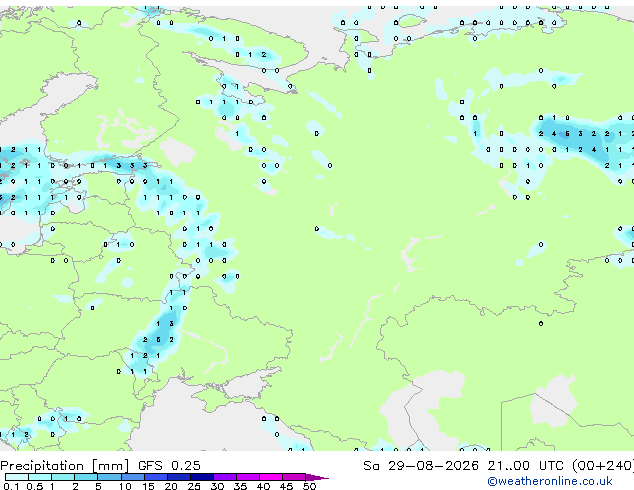Click the 40–45 mm magenta legend swatch

point(271,477)
